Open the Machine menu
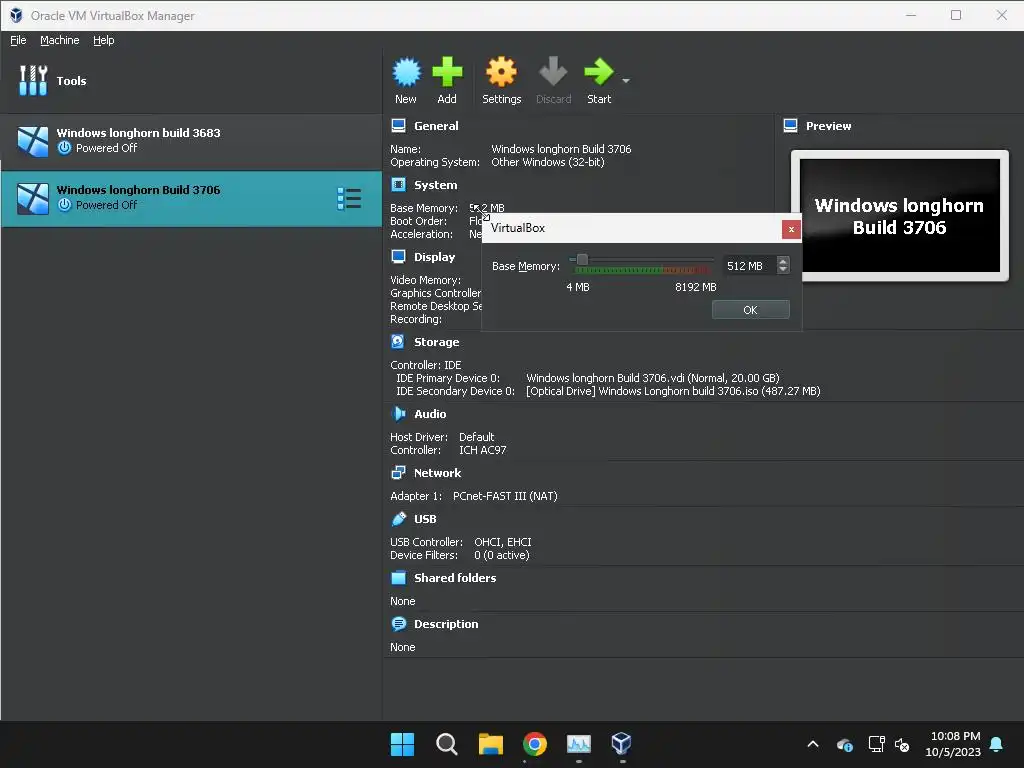Viewport: 1024px width, 768px height. tap(59, 40)
